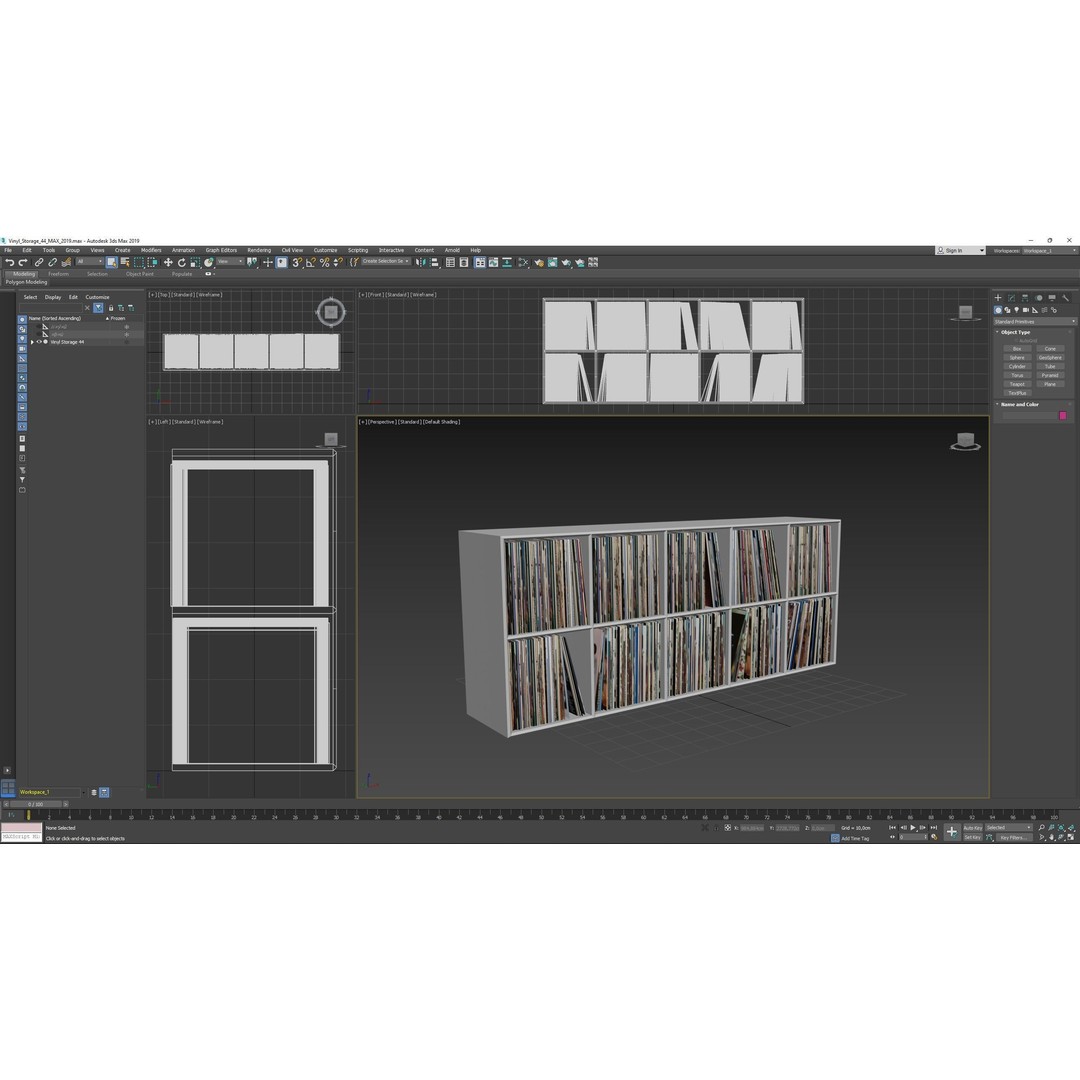Switch to the Motion command panel tab
Image resolution: width=1080 pixels, height=1080 pixels.
click(1039, 298)
